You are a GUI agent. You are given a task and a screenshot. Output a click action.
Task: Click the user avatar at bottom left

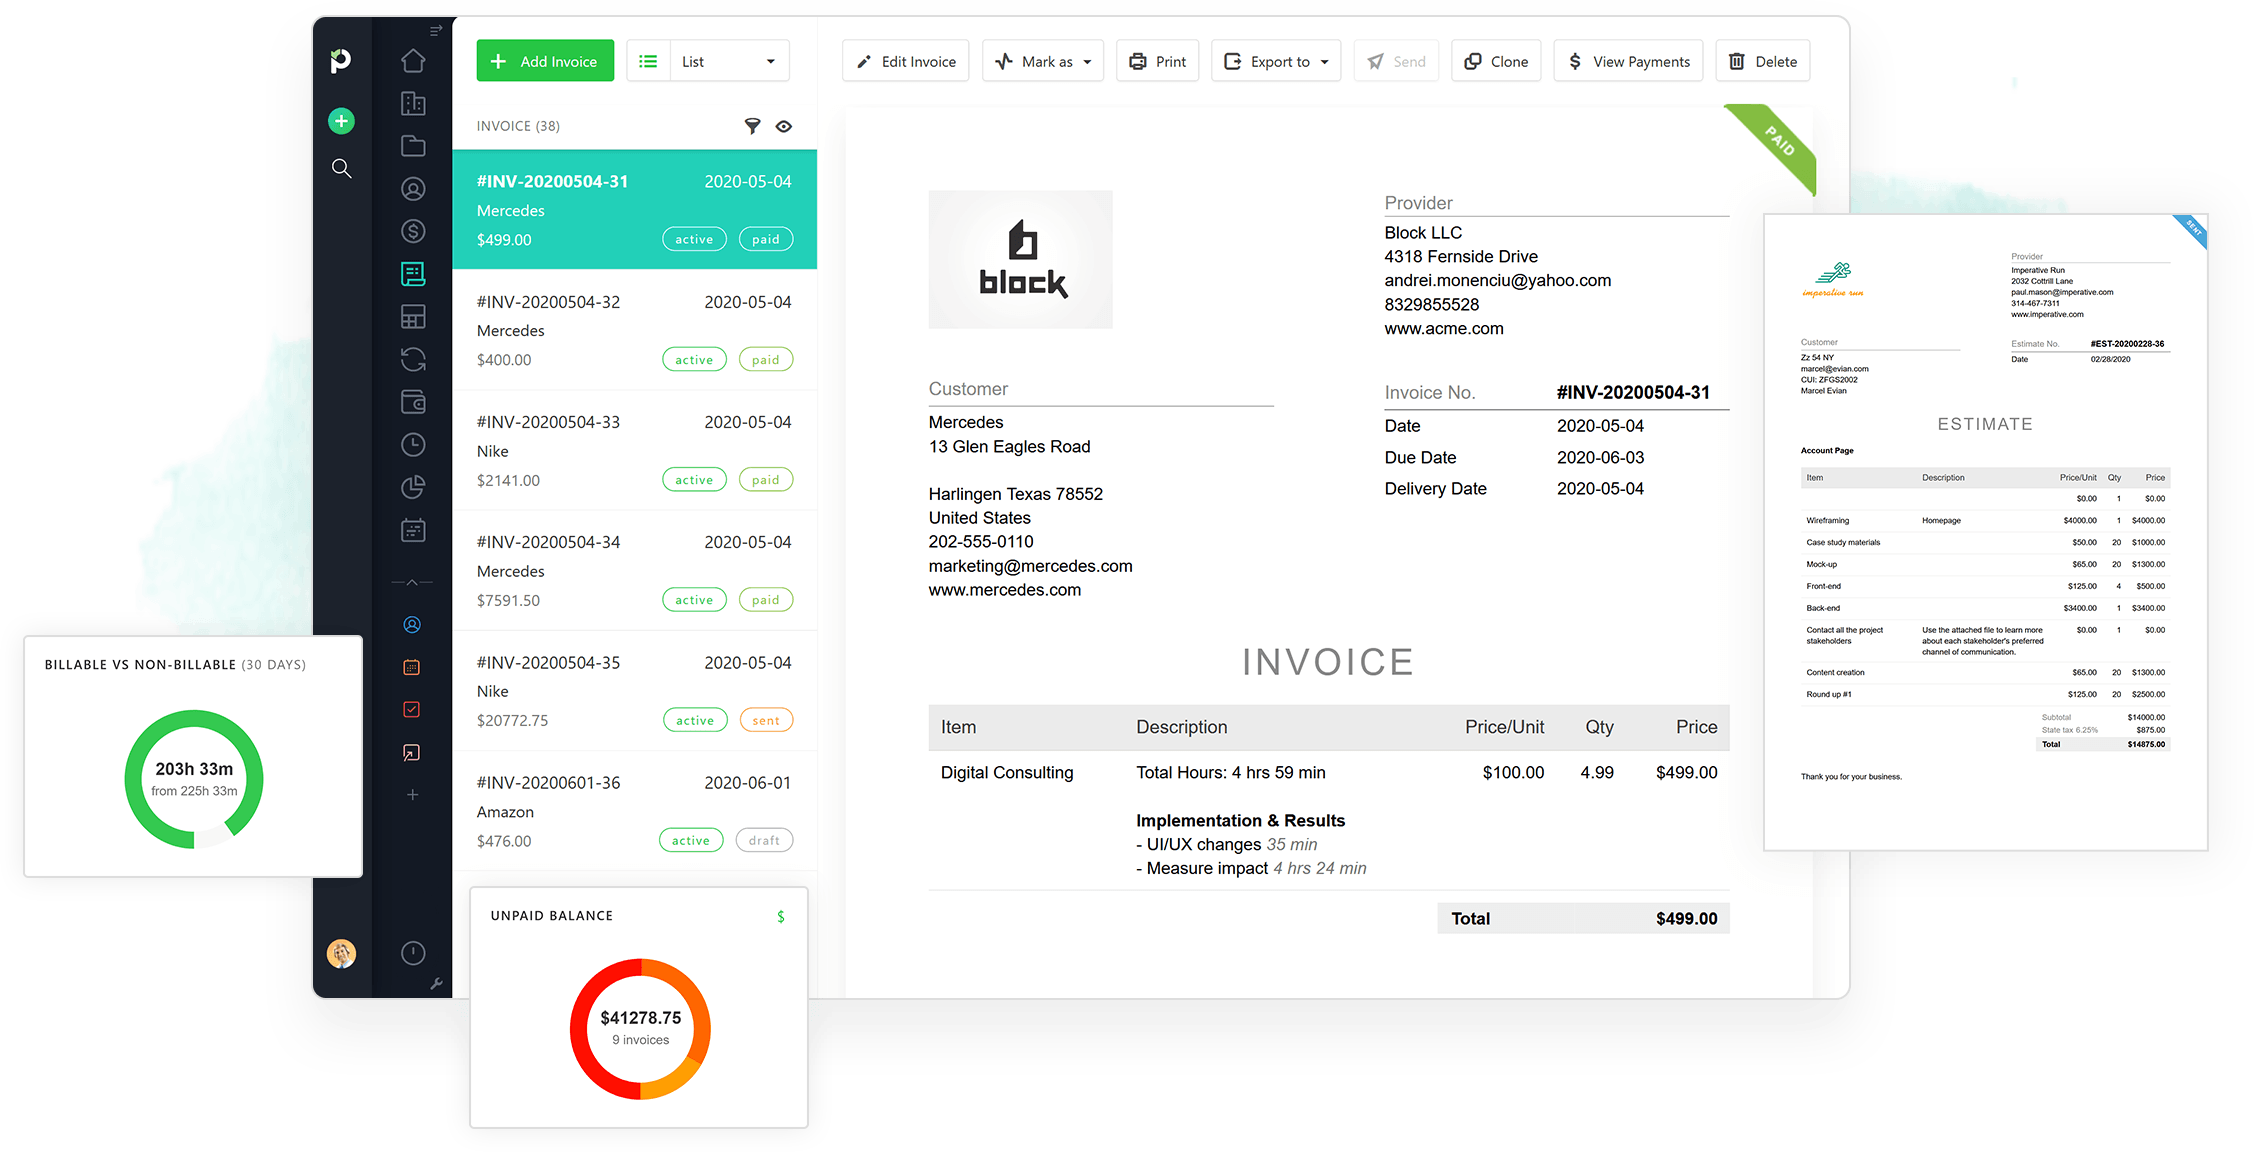coord(341,953)
